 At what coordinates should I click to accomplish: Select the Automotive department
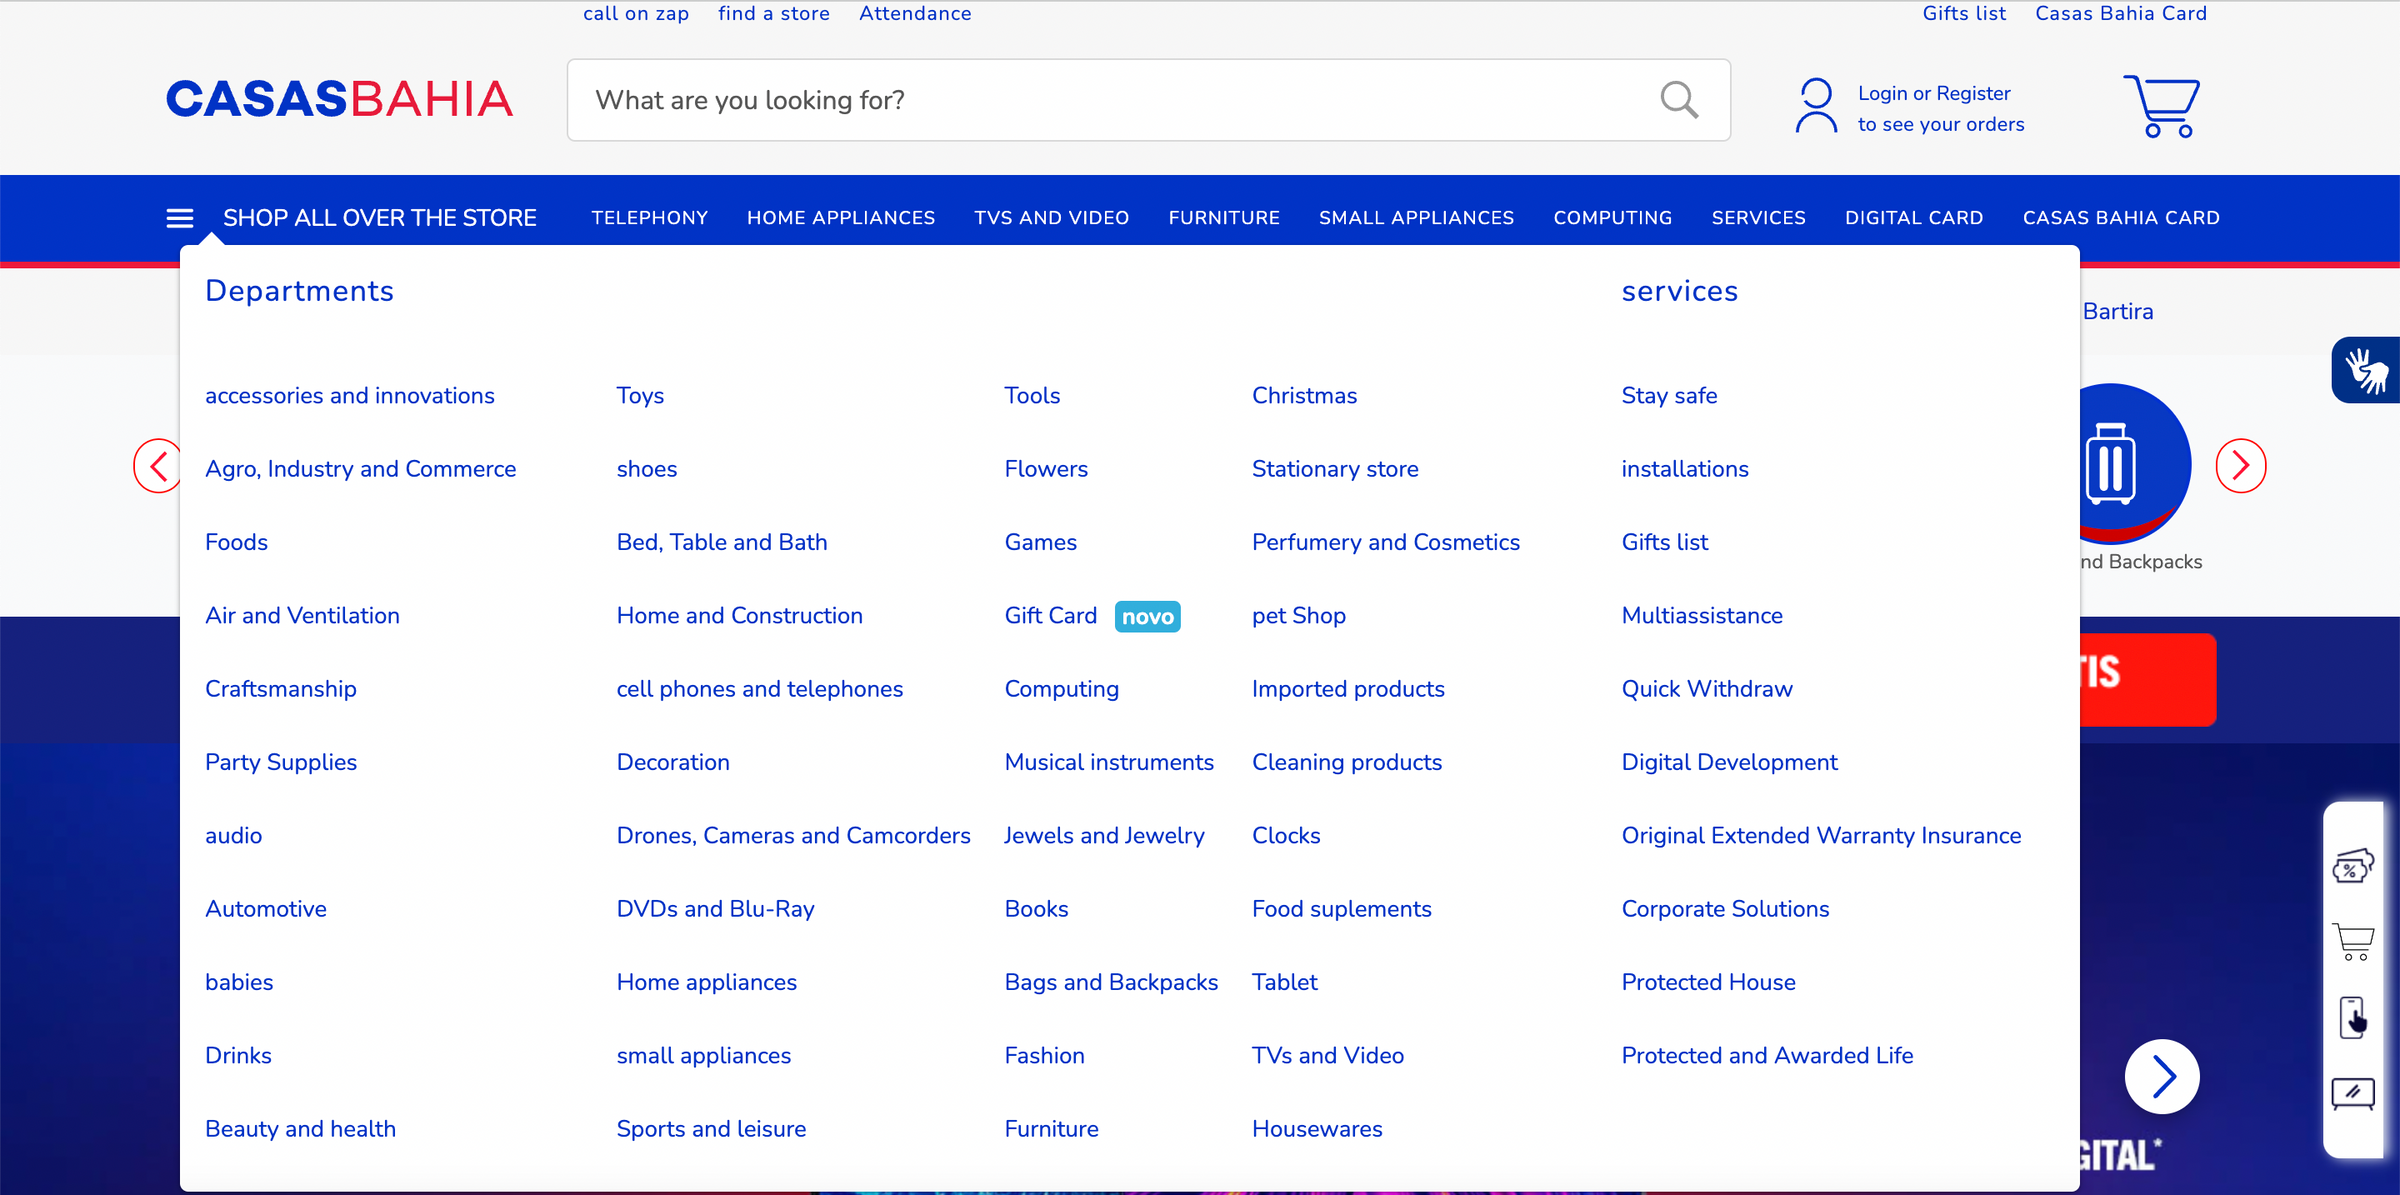266,909
